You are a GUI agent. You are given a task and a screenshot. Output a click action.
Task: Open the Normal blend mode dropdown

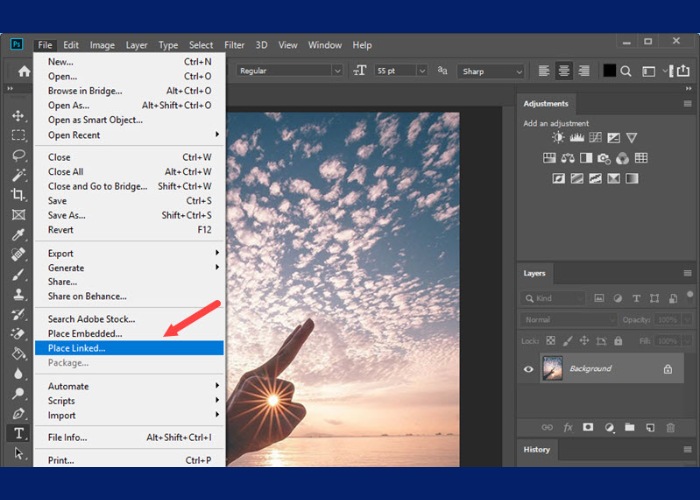pyautogui.click(x=569, y=320)
